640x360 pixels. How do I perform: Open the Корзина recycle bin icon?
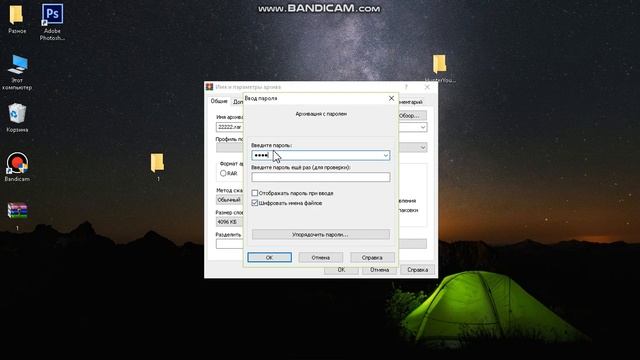pyautogui.click(x=17, y=118)
